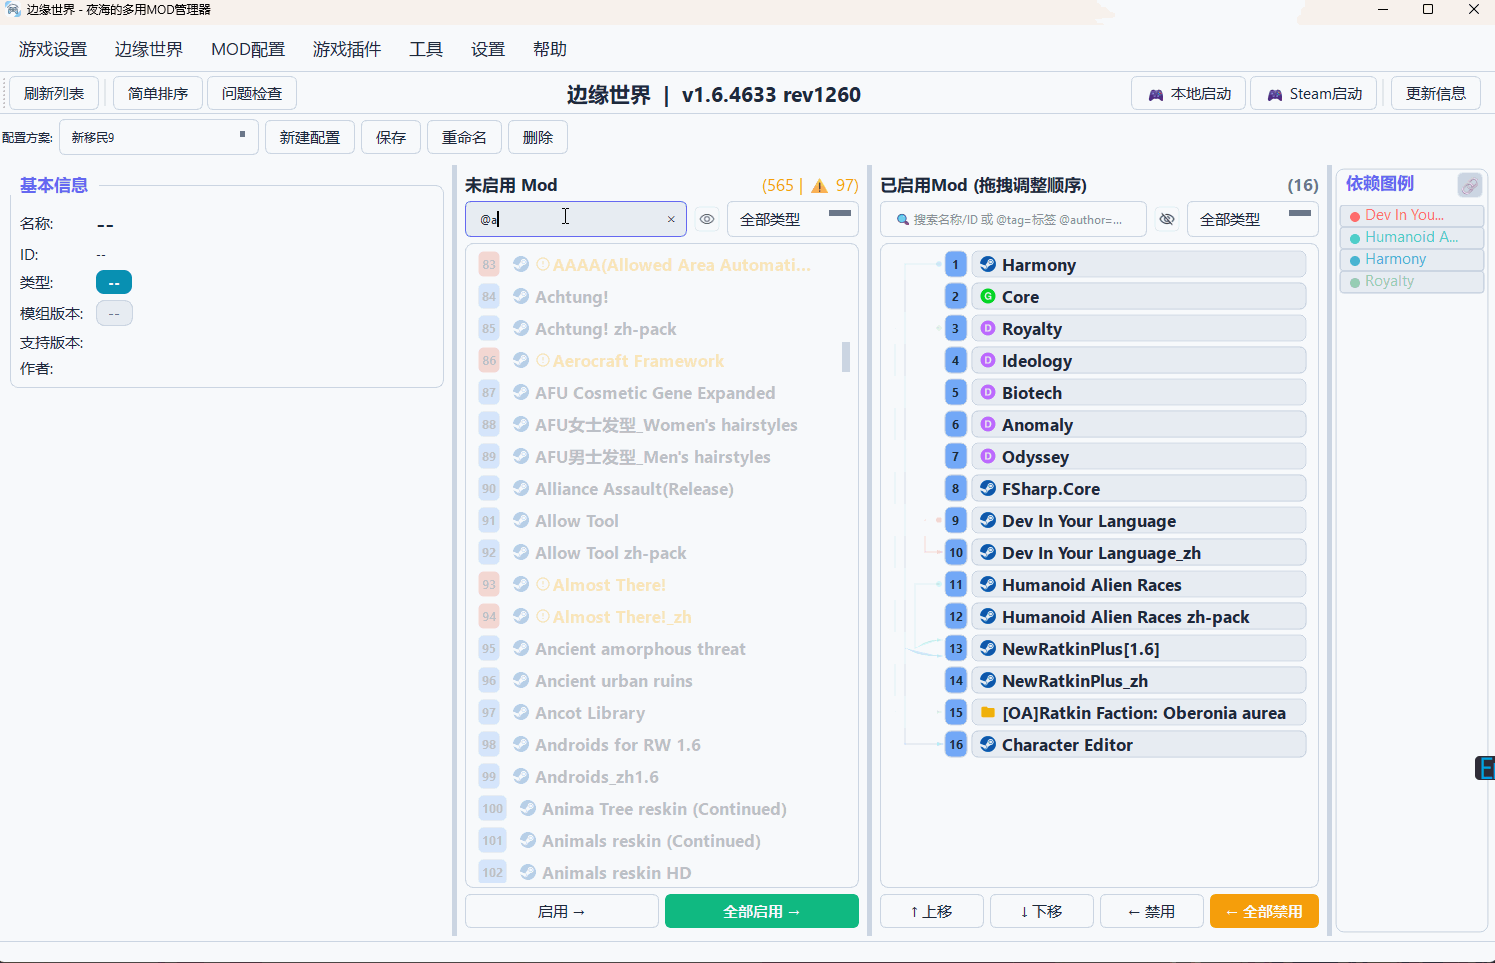
Task: Toggle the crossed eye icon in enabled mod panel
Action: coord(1167,218)
